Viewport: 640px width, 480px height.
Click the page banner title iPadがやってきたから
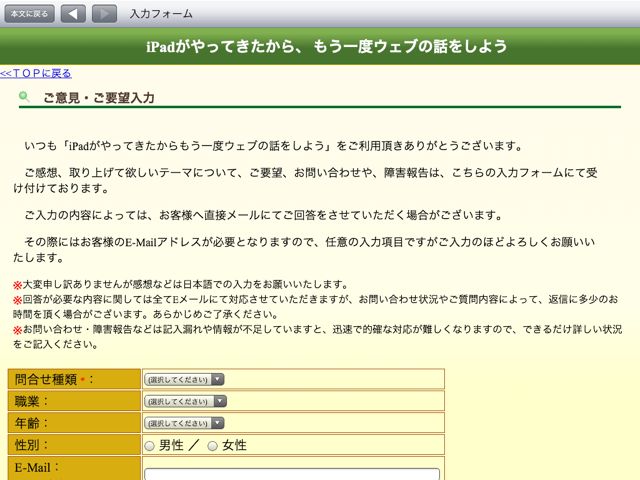[327, 46]
